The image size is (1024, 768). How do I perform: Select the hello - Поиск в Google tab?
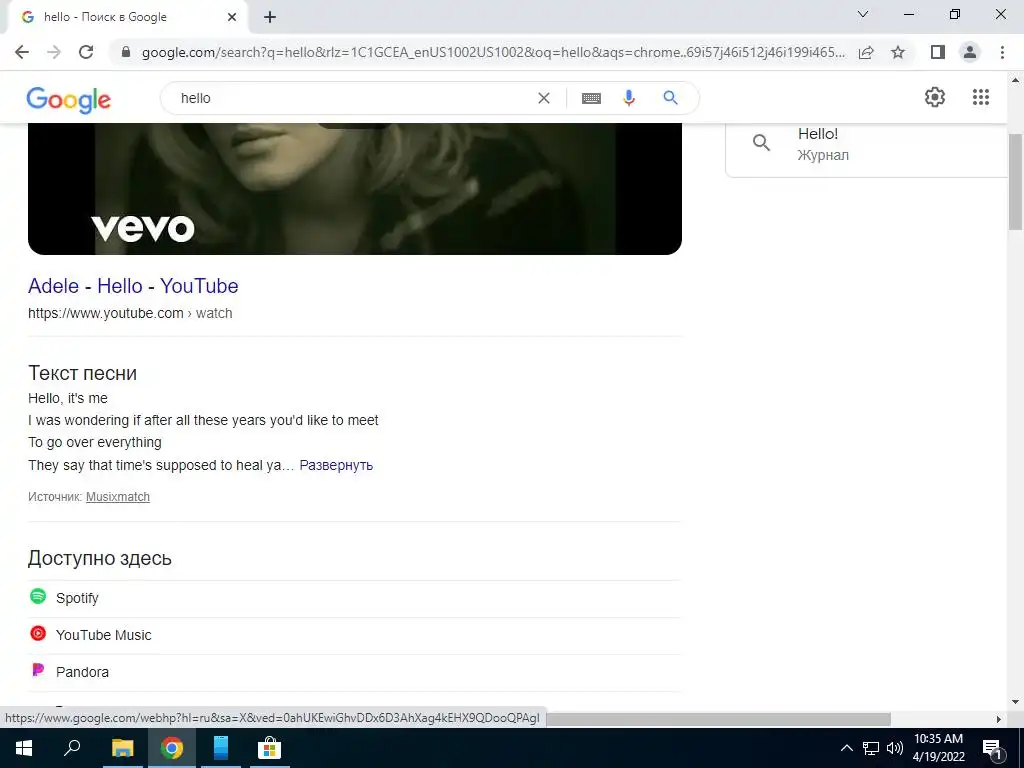pos(129,18)
